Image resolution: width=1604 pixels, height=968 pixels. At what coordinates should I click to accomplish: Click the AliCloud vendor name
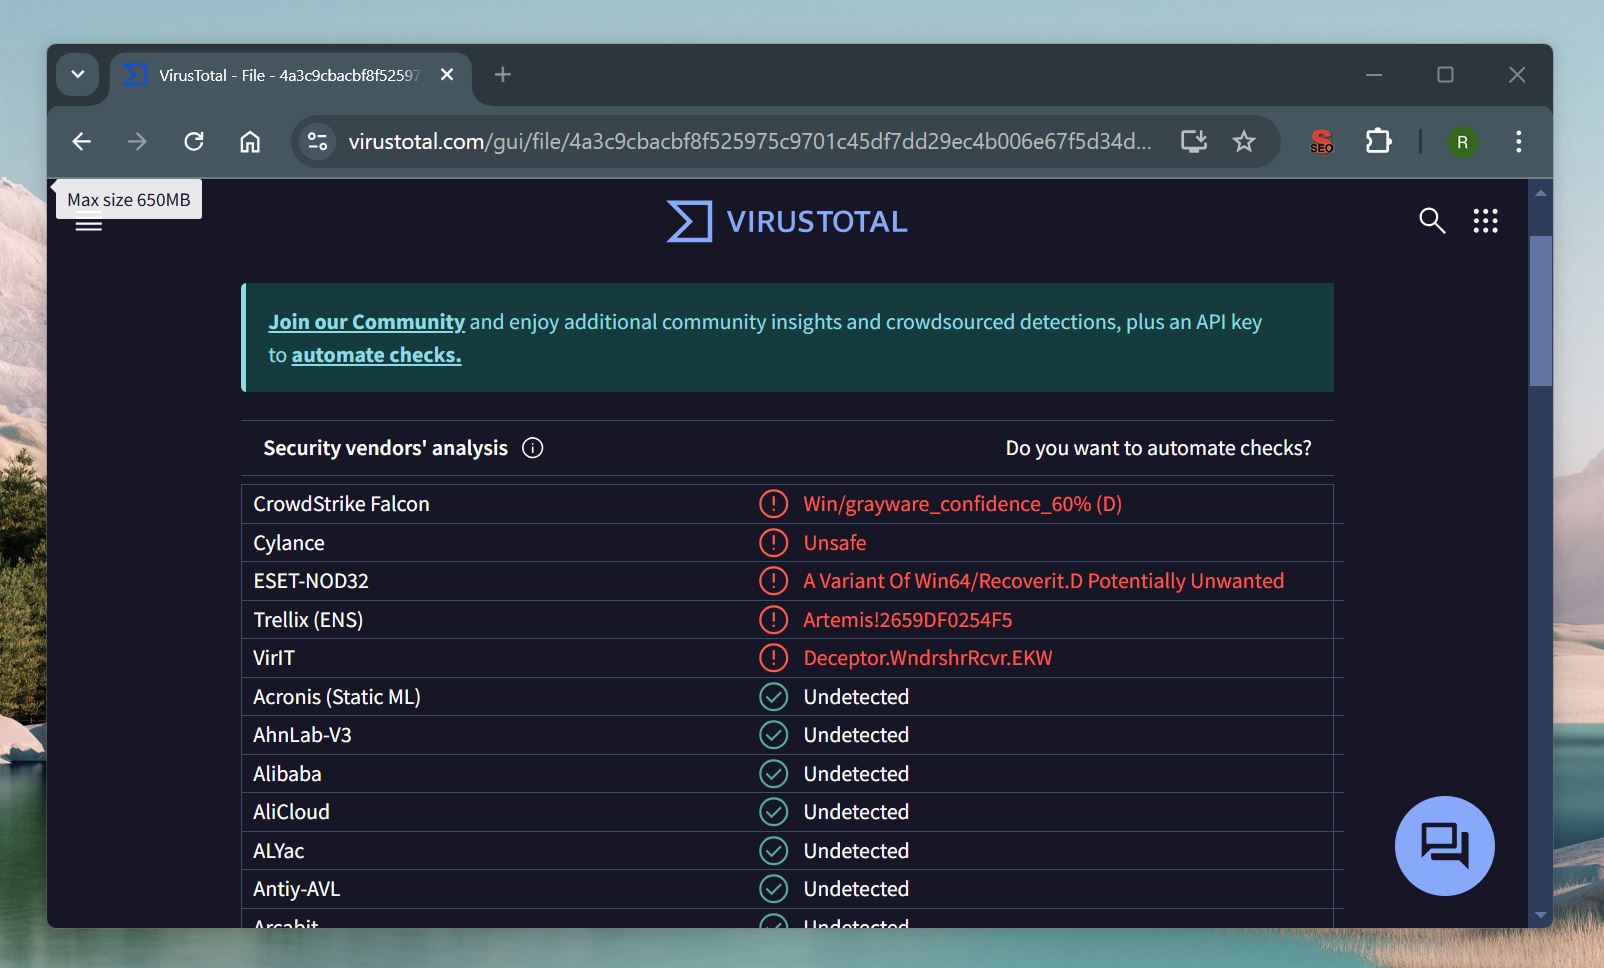coord(291,812)
